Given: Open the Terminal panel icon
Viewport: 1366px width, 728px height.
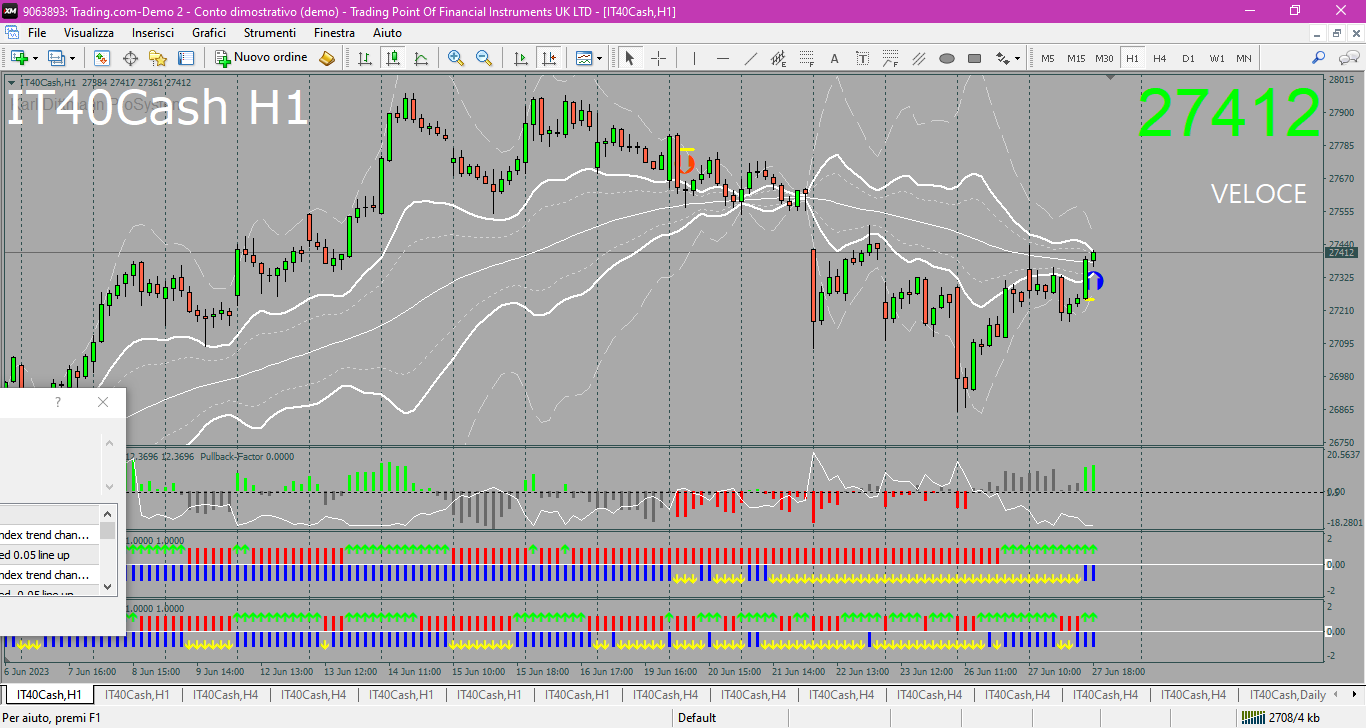Looking at the screenshot, I should click(187, 58).
